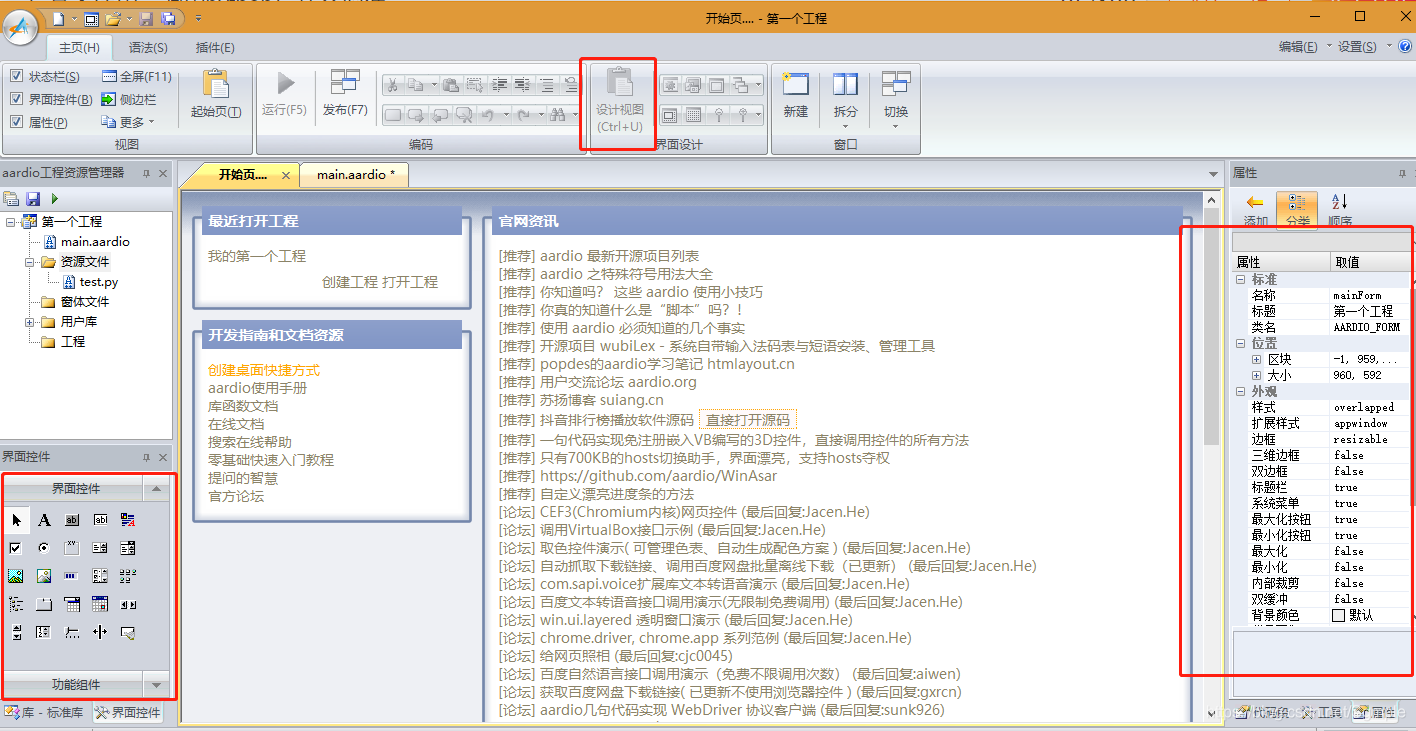The height and width of the screenshot is (731, 1416).
Task: Click the green run arrow in resource manager
Action: 55,199
